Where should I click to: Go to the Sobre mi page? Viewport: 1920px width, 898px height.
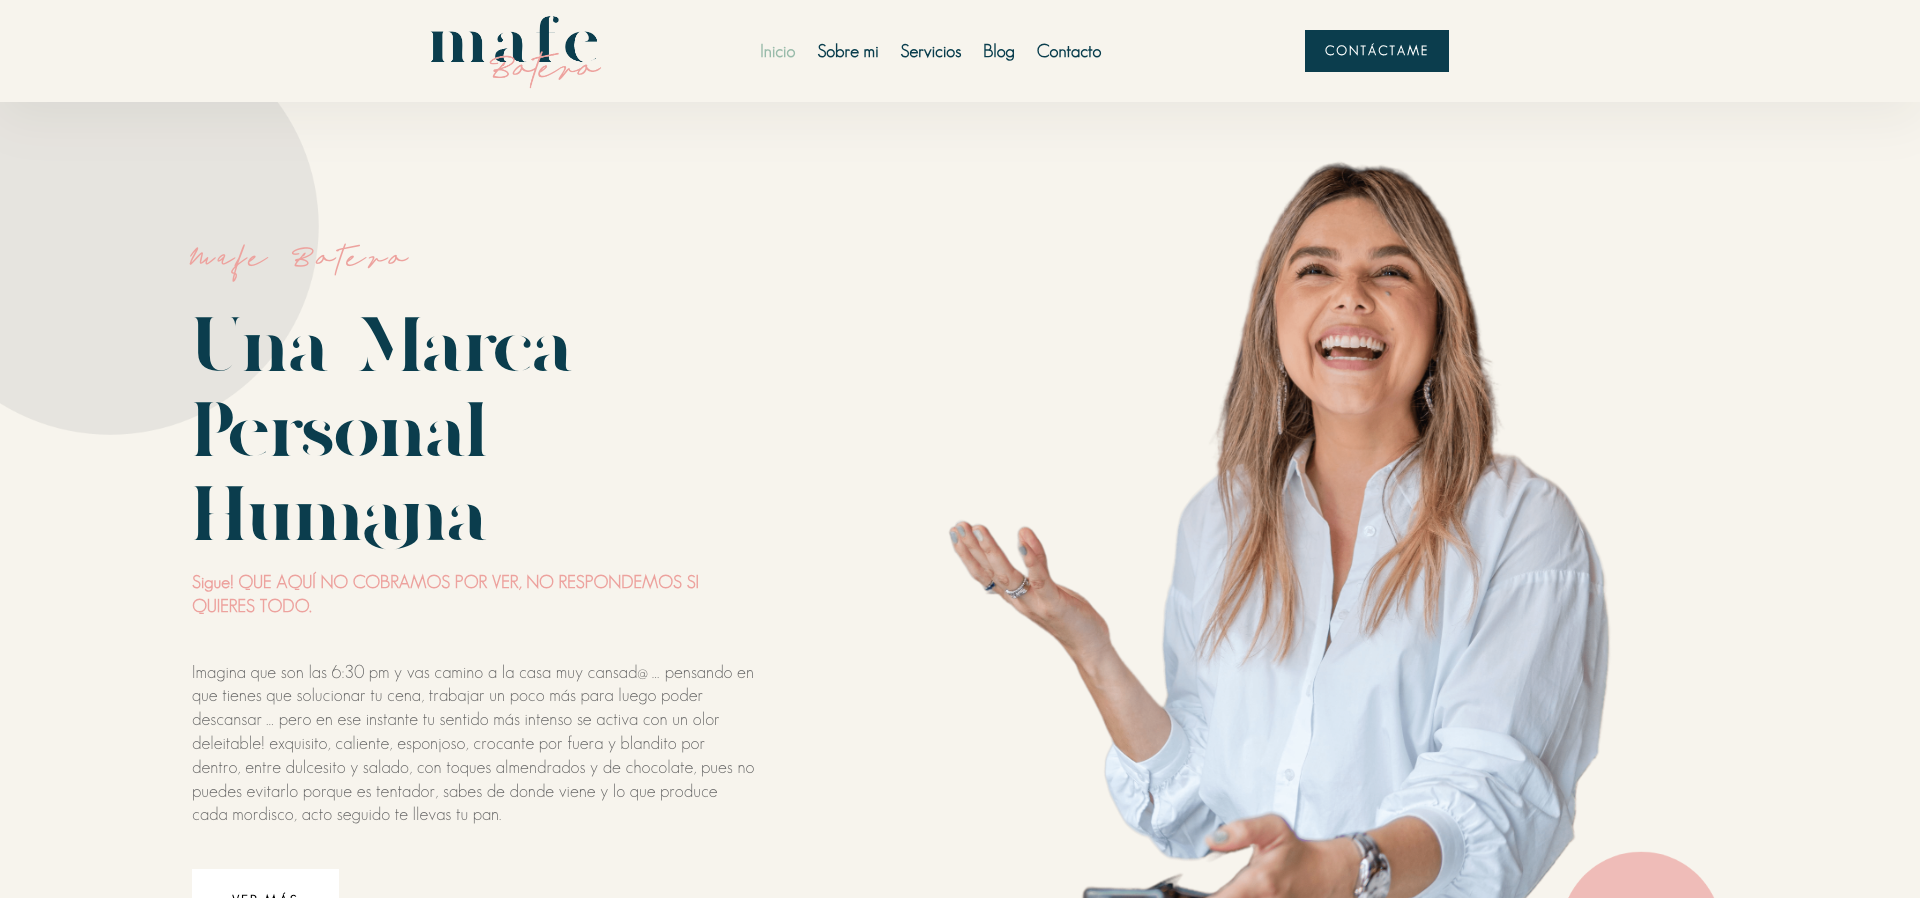847,51
